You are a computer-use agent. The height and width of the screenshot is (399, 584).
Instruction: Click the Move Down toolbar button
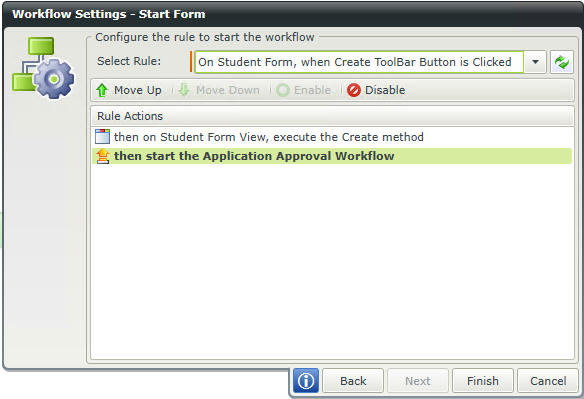click(x=219, y=90)
